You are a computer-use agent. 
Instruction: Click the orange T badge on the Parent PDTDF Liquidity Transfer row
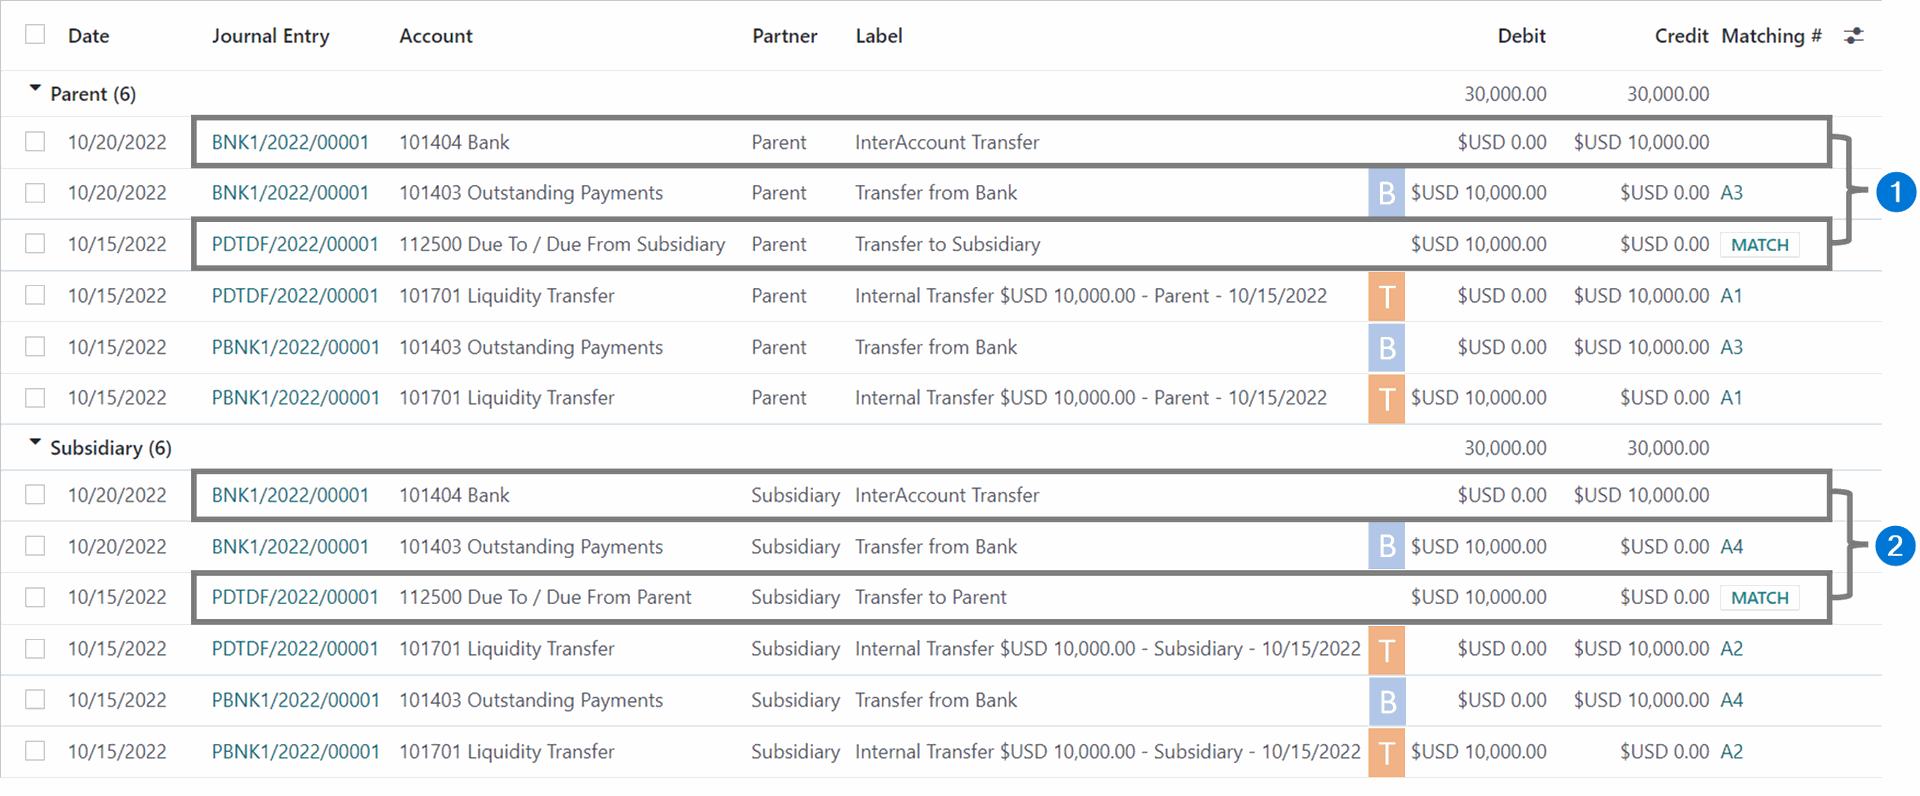(1386, 297)
